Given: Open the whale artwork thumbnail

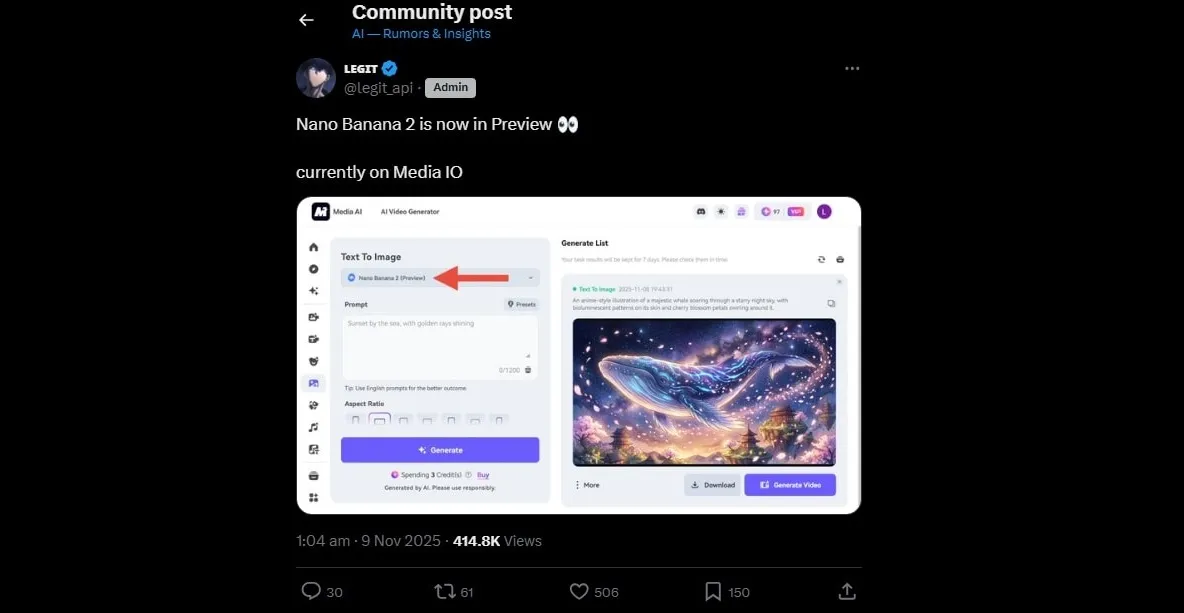Looking at the screenshot, I should [704, 392].
